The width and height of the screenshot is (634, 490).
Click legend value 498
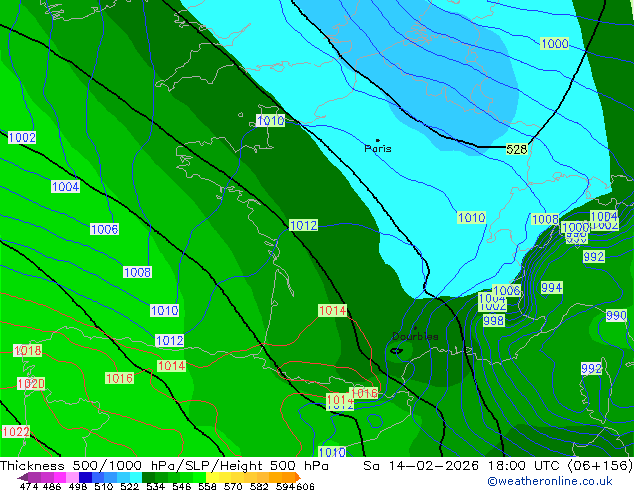pos(79,486)
